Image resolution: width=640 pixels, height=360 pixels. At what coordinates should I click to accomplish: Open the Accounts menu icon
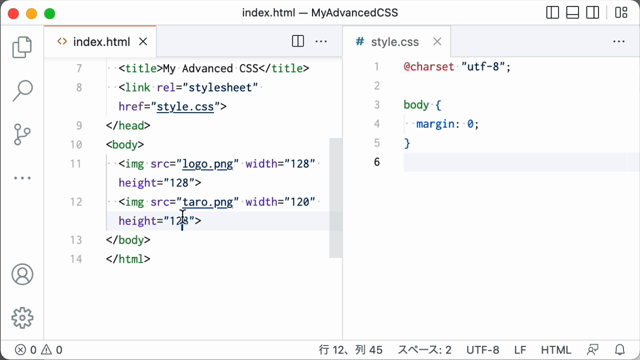click(x=22, y=274)
